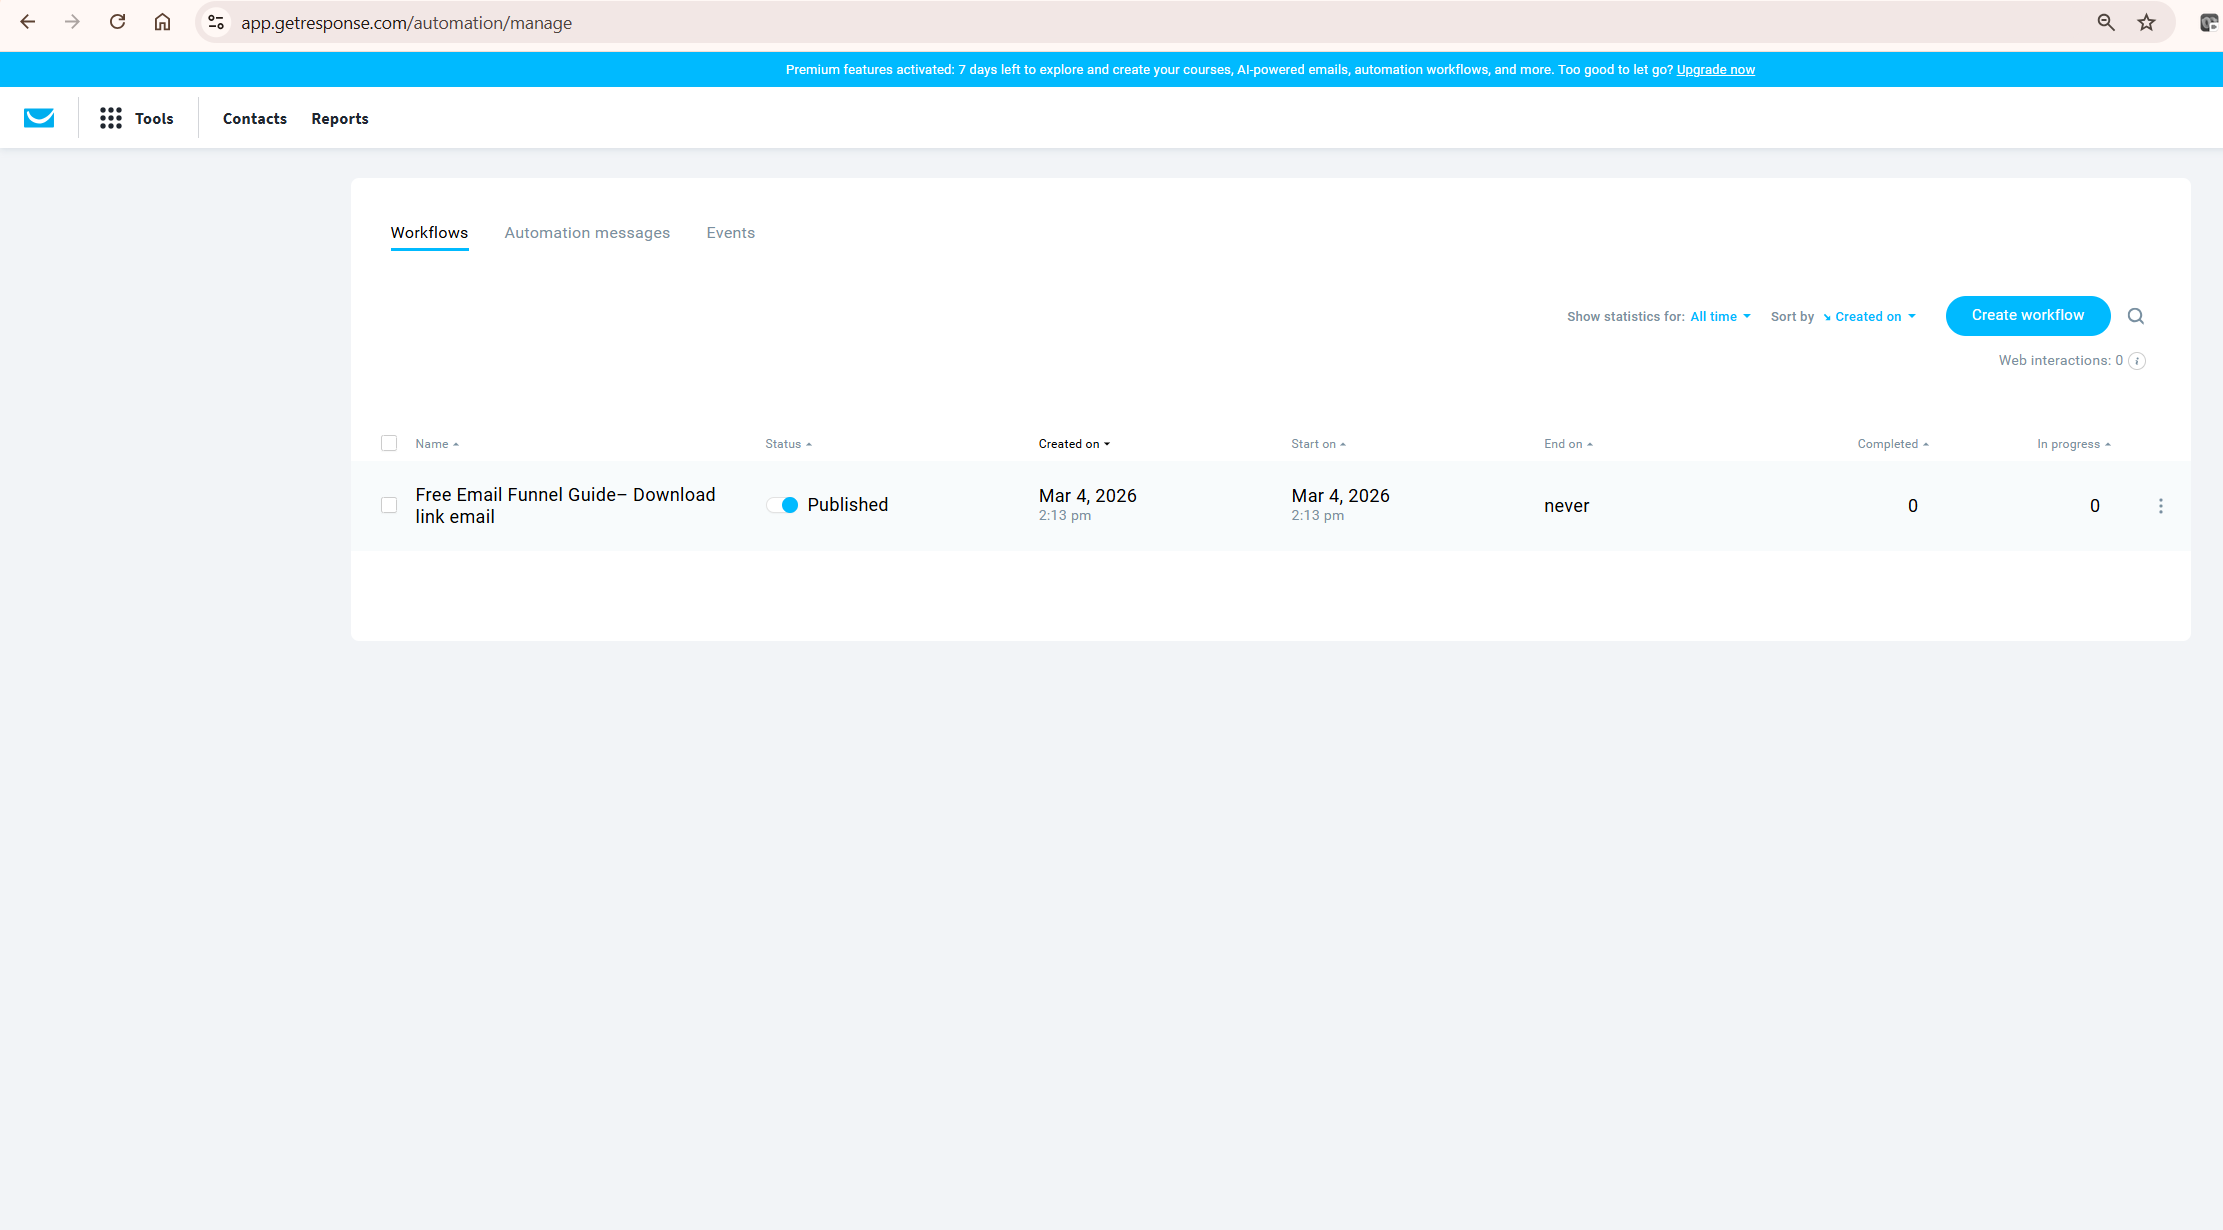Reload the page with the refresh icon
2223x1230 pixels.
tap(117, 22)
